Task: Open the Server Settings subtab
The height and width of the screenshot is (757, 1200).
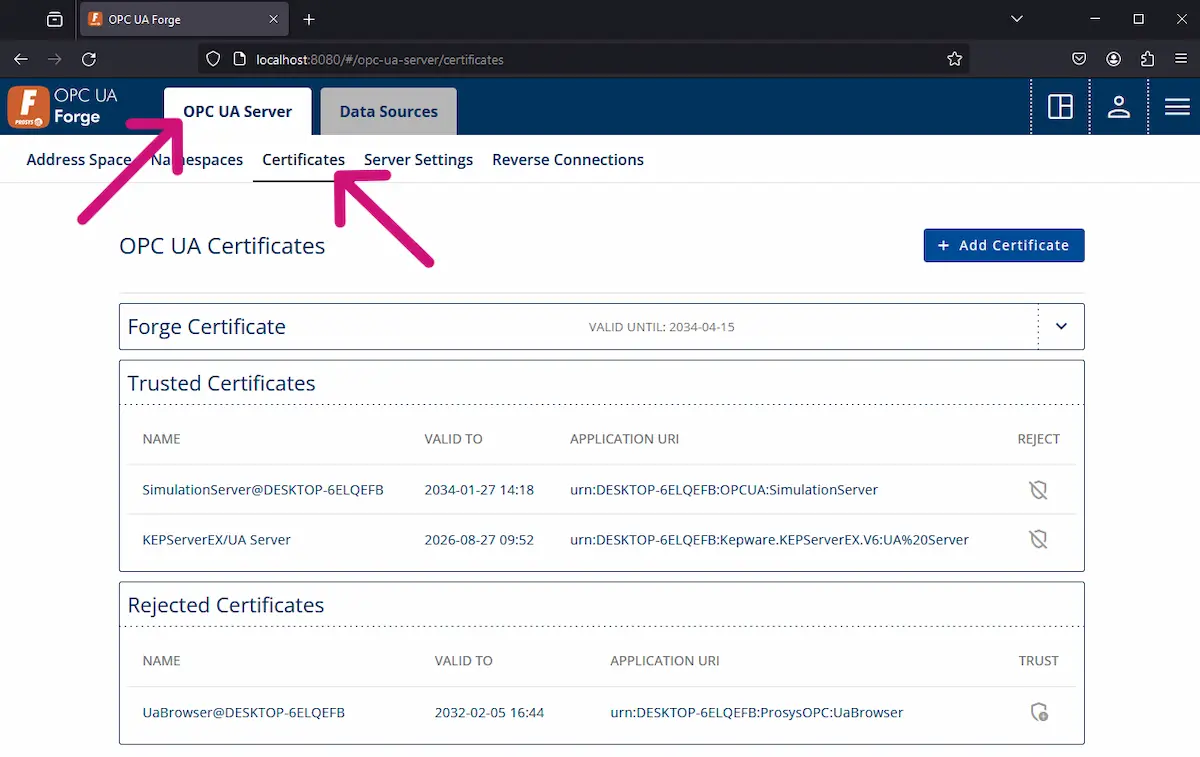Action: 418,160
